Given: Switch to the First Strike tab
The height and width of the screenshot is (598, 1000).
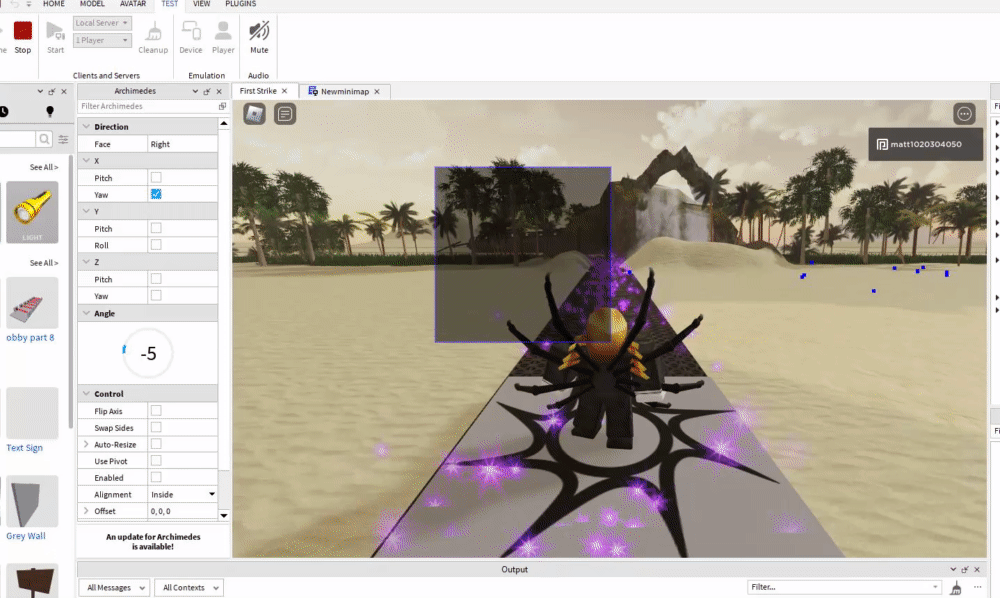Looking at the screenshot, I should pyautogui.click(x=258, y=91).
